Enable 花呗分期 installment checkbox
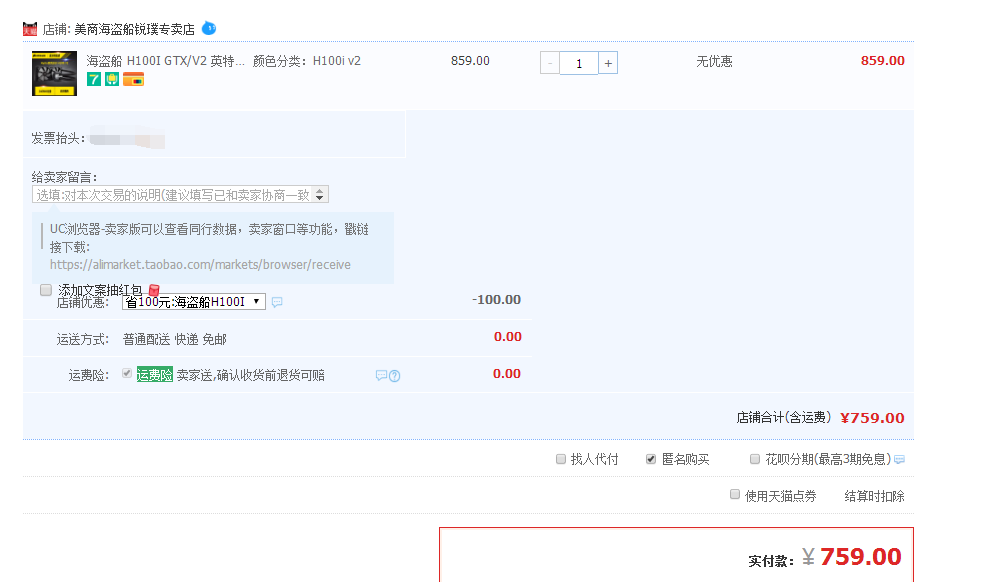The width and height of the screenshot is (996, 582). (755, 459)
